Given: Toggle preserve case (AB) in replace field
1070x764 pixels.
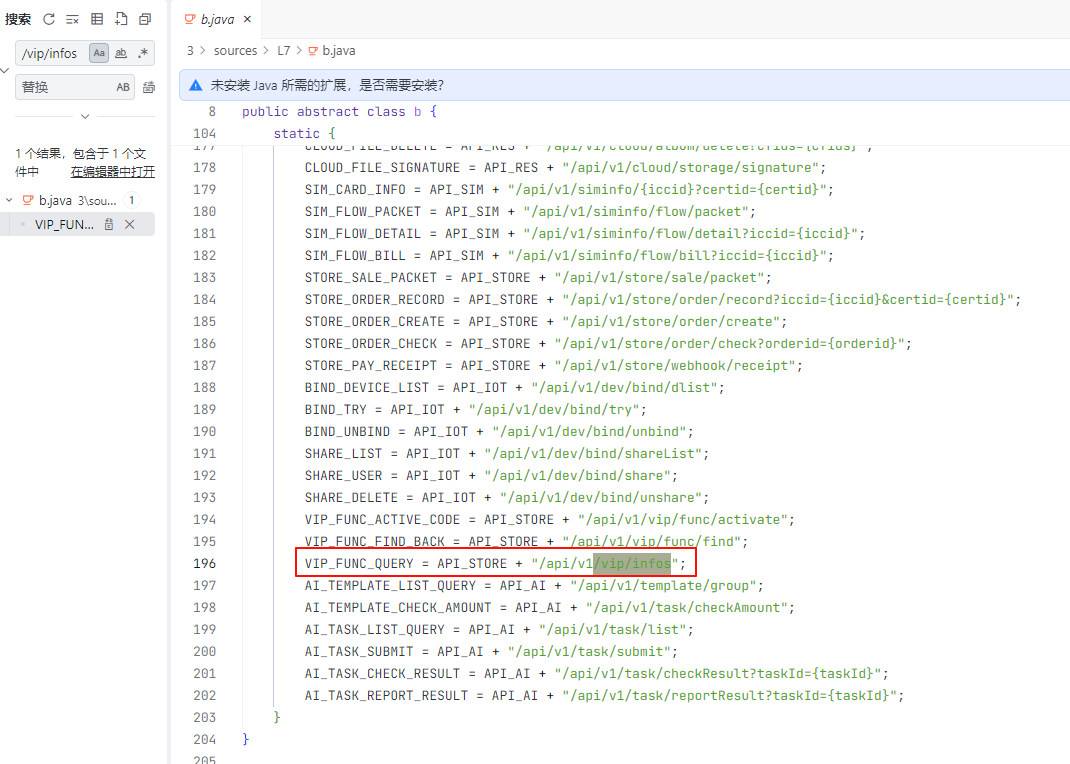Looking at the screenshot, I should coord(123,87).
